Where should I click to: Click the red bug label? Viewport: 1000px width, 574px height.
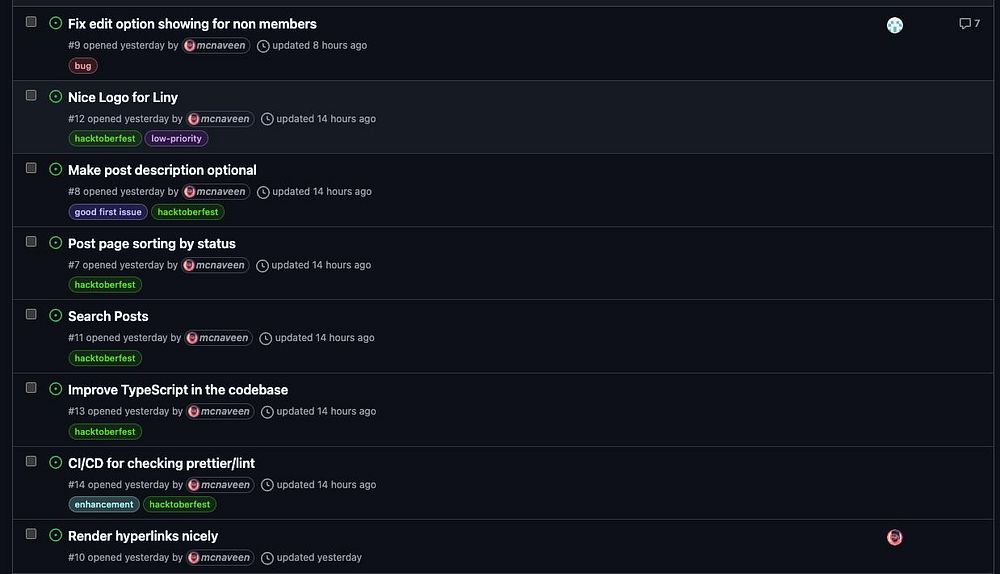point(83,66)
